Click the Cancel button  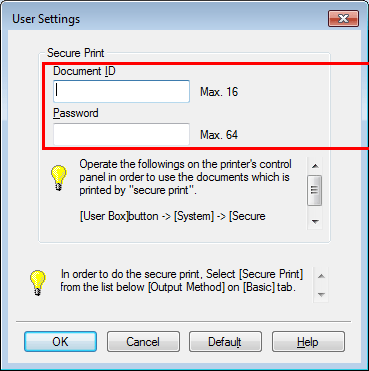143,342
